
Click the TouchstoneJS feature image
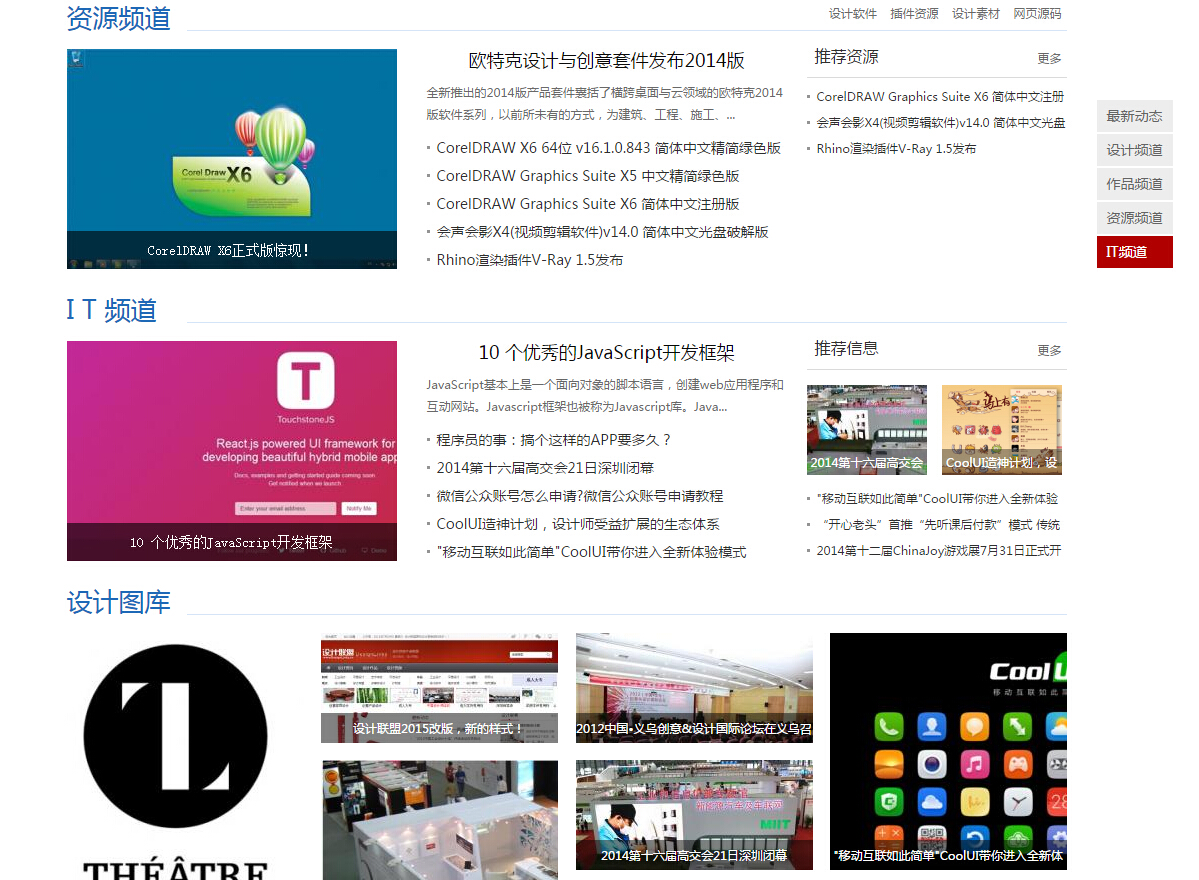pos(232,451)
